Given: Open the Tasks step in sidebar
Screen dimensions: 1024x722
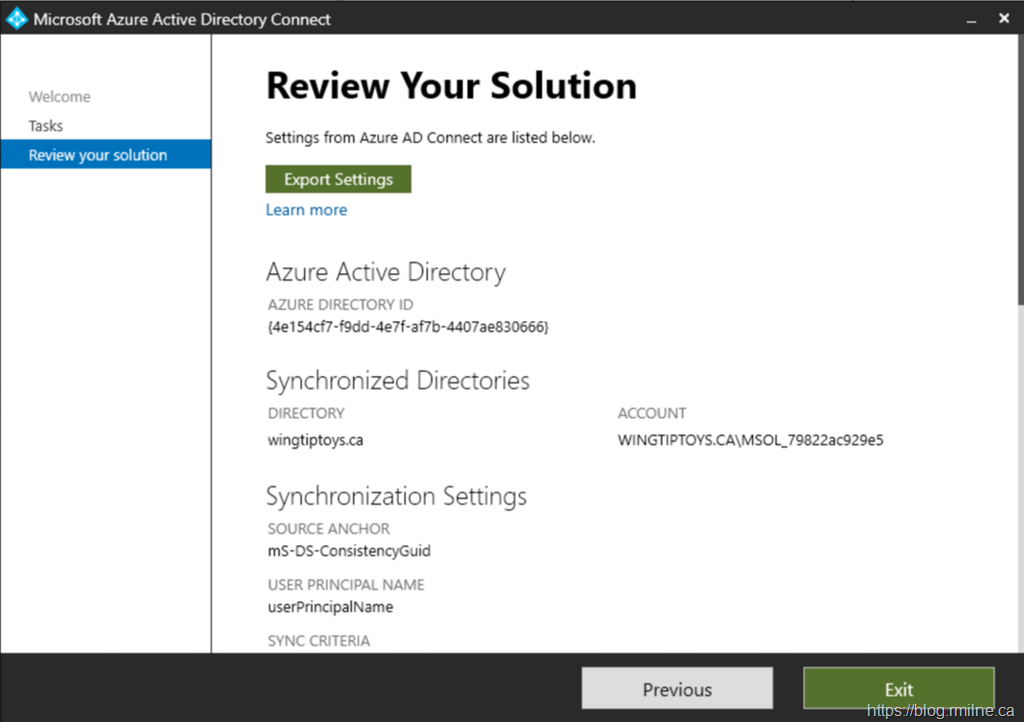Looking at the screenshot, I should coord(46,126).
